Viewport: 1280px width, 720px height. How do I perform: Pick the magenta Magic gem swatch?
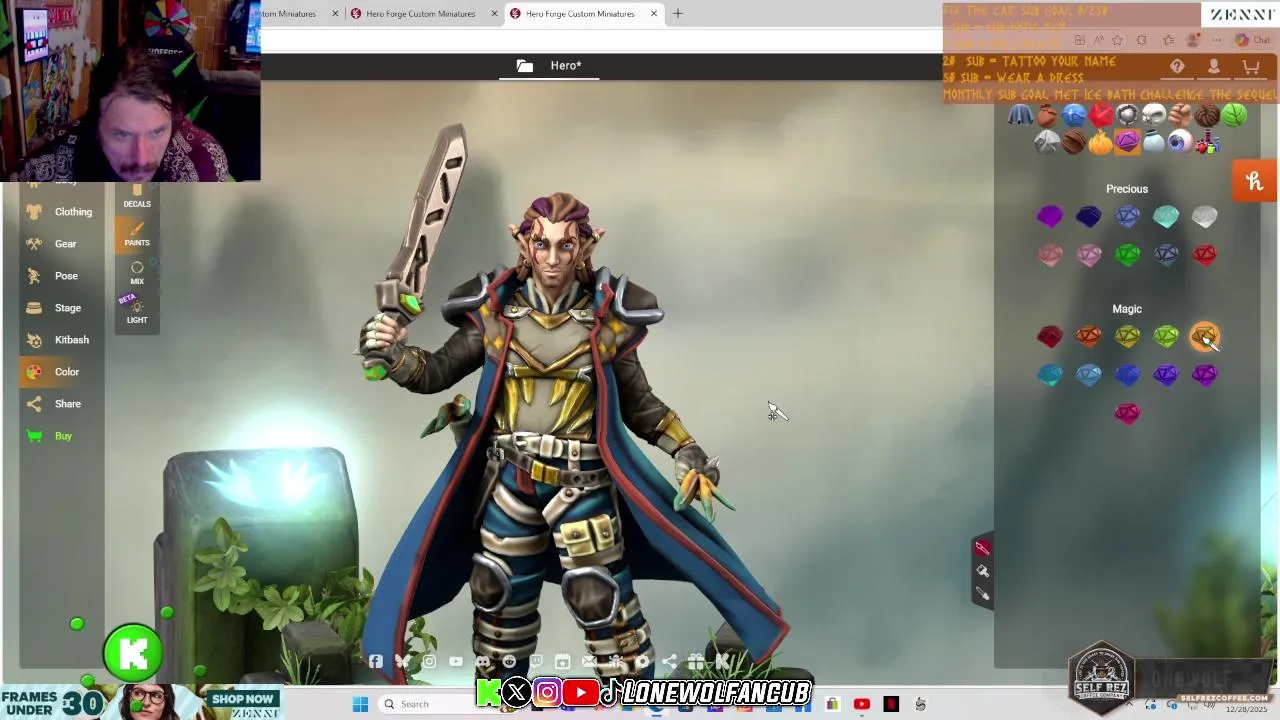[1127, 413]
